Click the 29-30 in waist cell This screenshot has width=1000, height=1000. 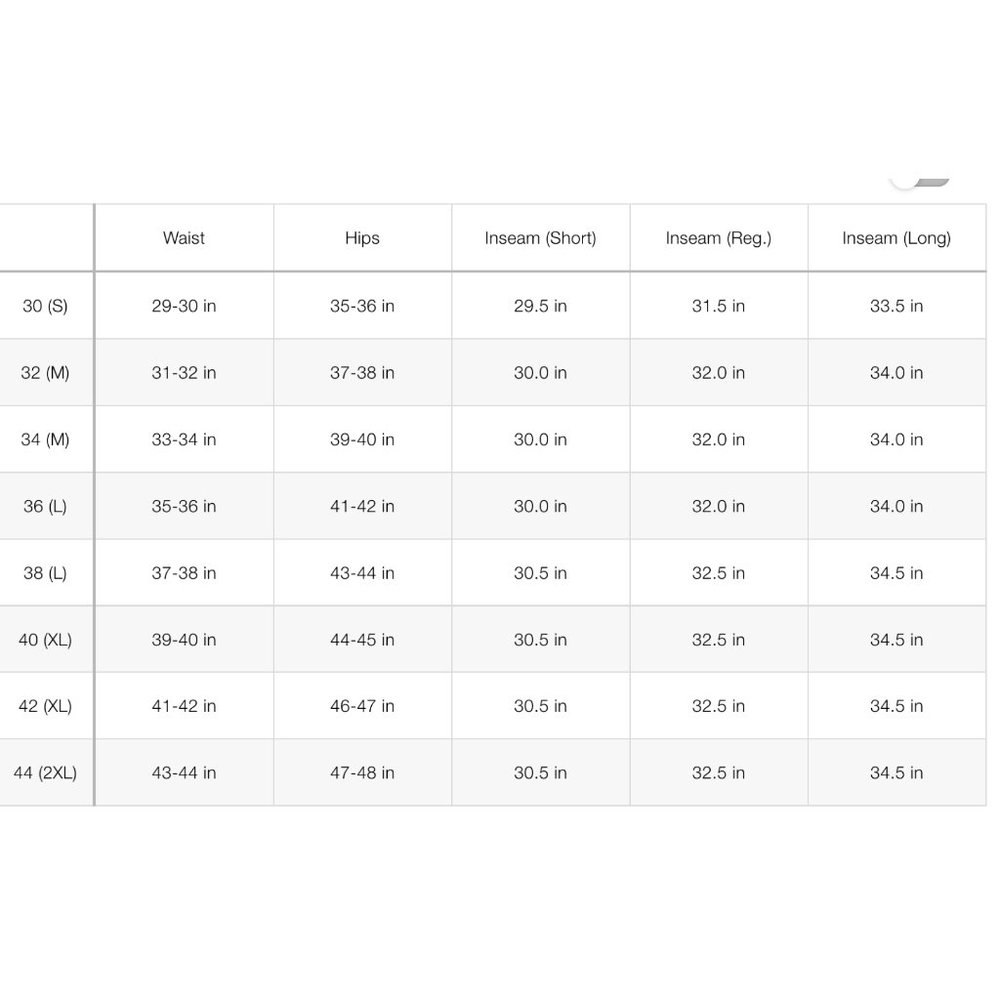coord(184,306)
